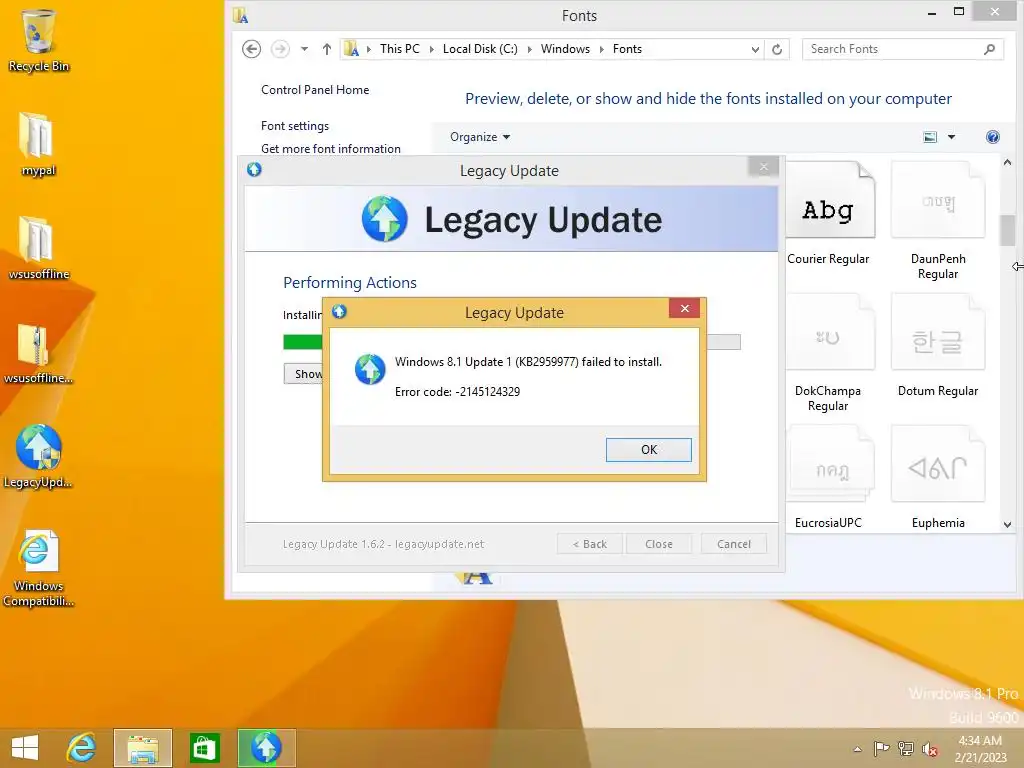The image size is (1024, 768).
Task: Open the Fonts help icon
Action: (993, 137)
